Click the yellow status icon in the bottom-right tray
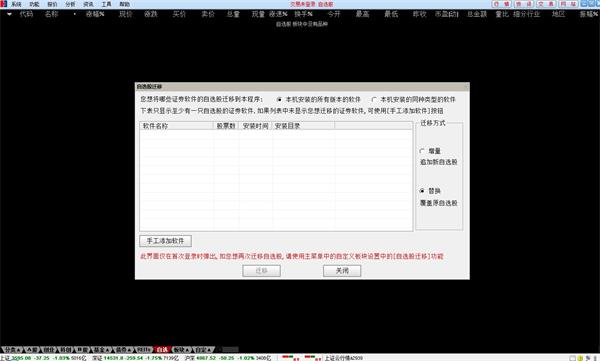 pos(580,358)
